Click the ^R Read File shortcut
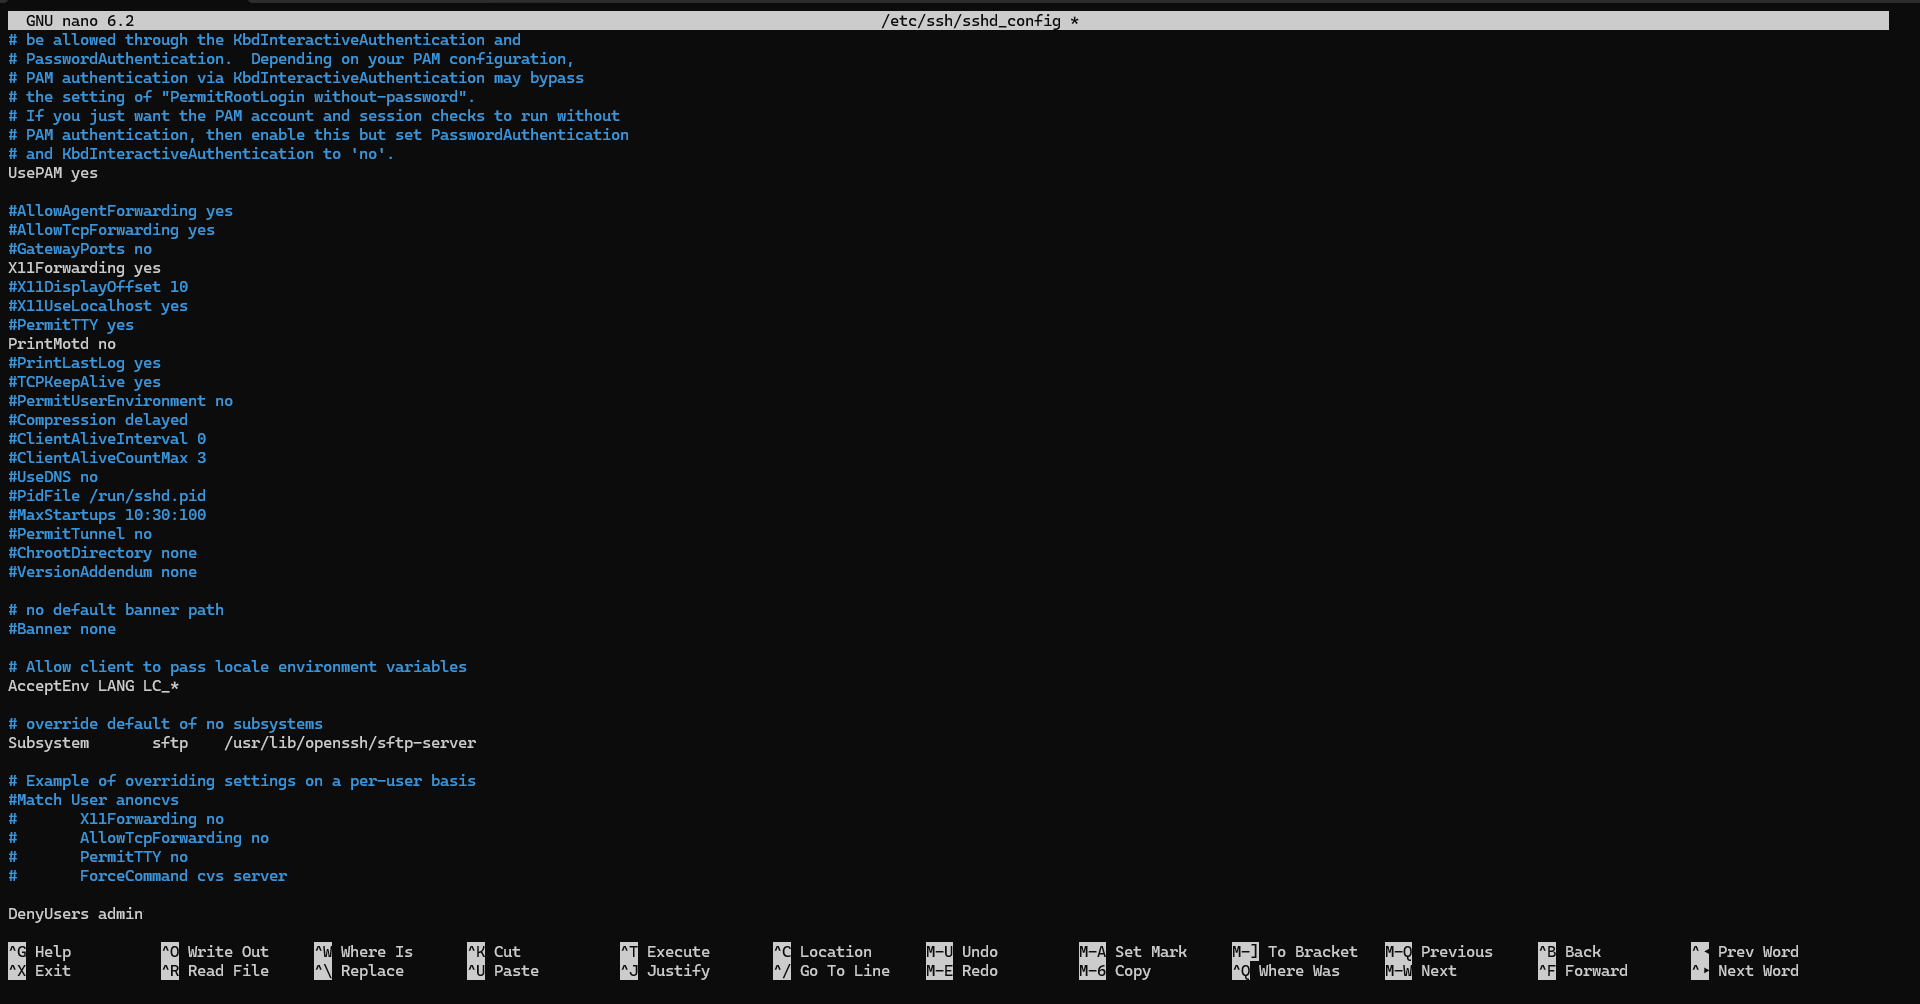 tap(215, 971)
